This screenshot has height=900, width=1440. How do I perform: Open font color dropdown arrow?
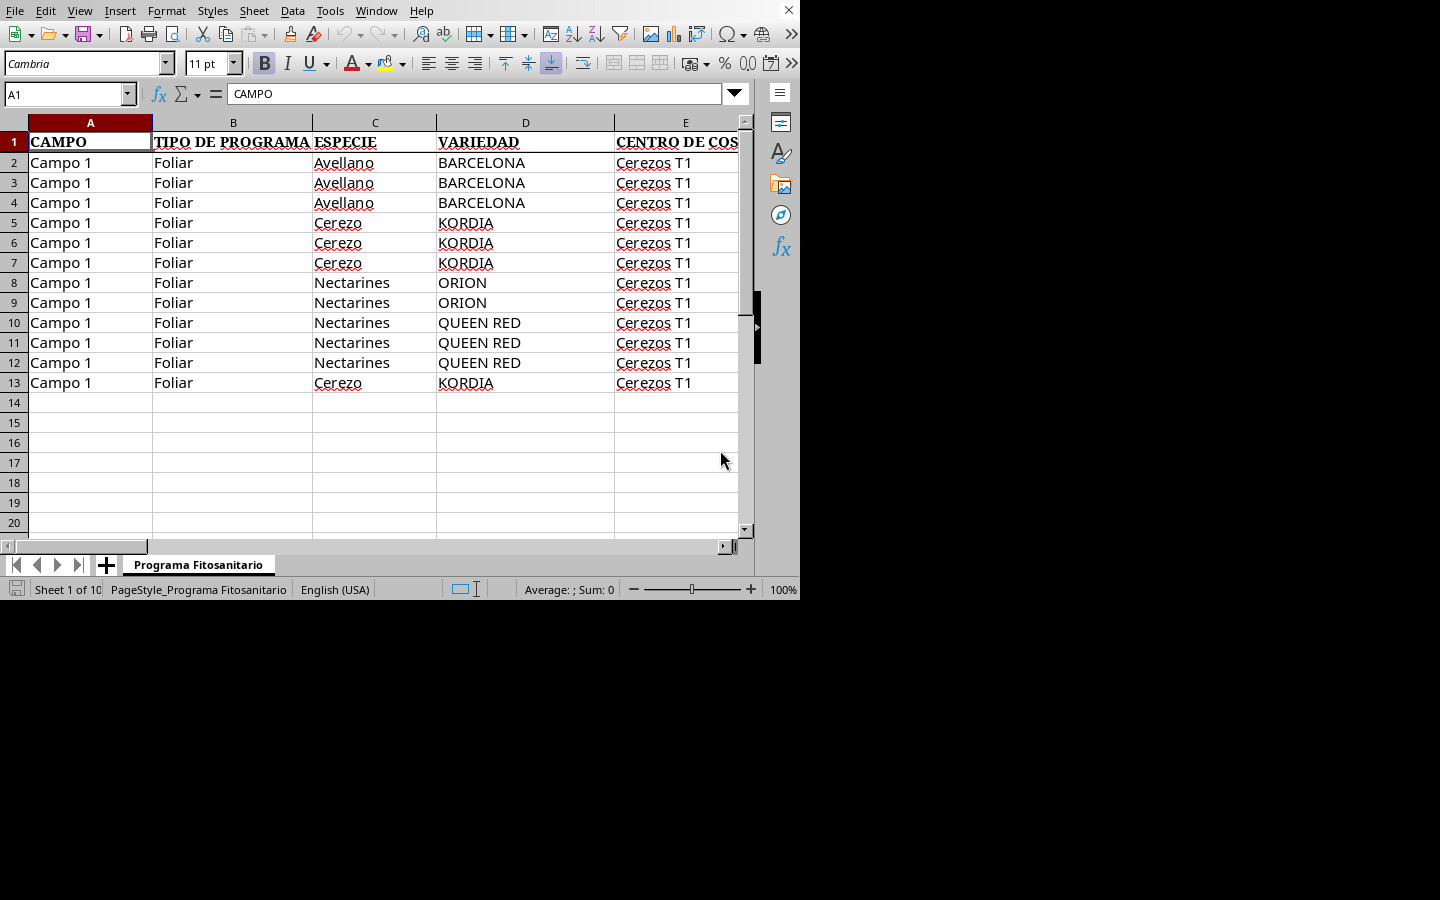point(368,64)
